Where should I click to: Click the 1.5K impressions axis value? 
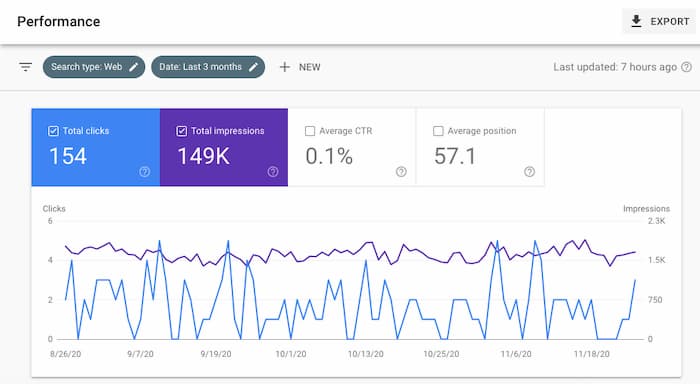pos(657,260)
